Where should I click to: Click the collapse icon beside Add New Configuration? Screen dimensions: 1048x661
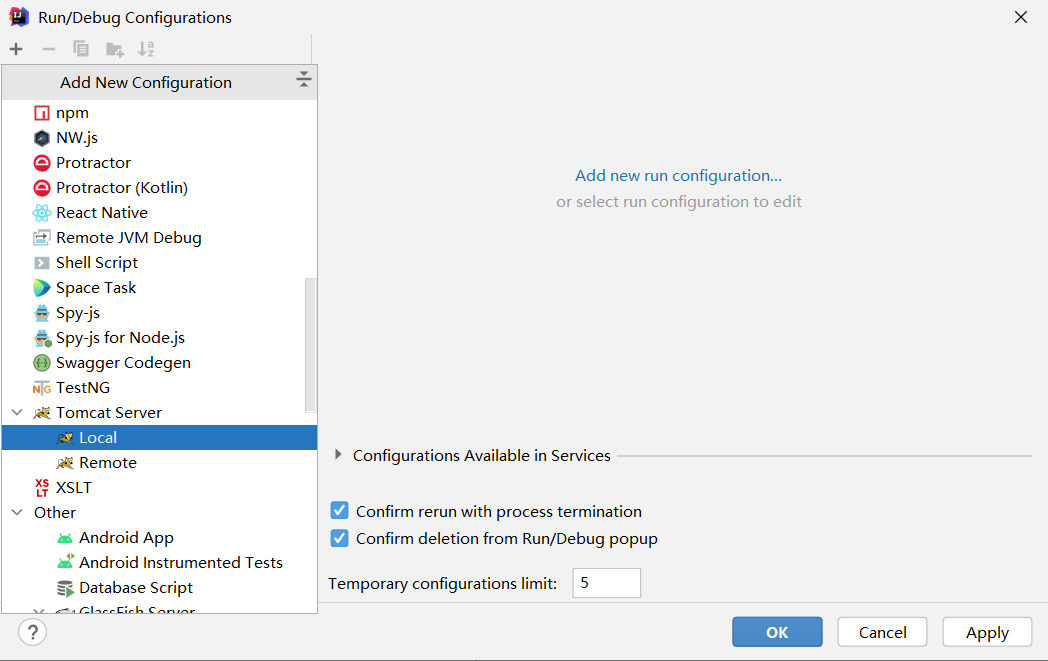[303, 80]
